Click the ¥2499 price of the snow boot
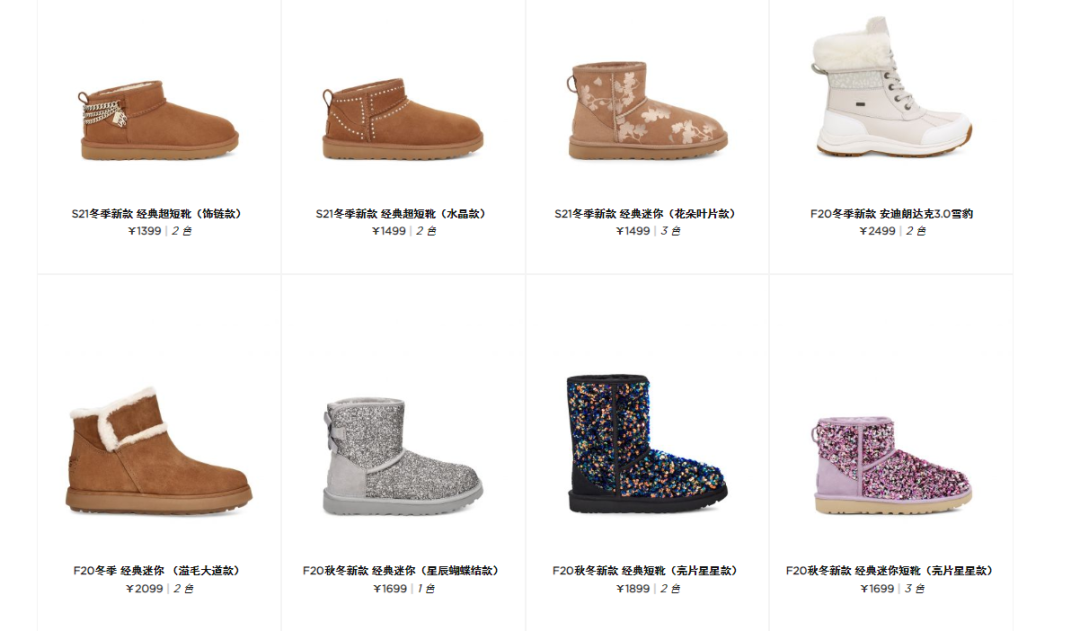The width and height of the screenshot is (1080, 631). [877, 231]
